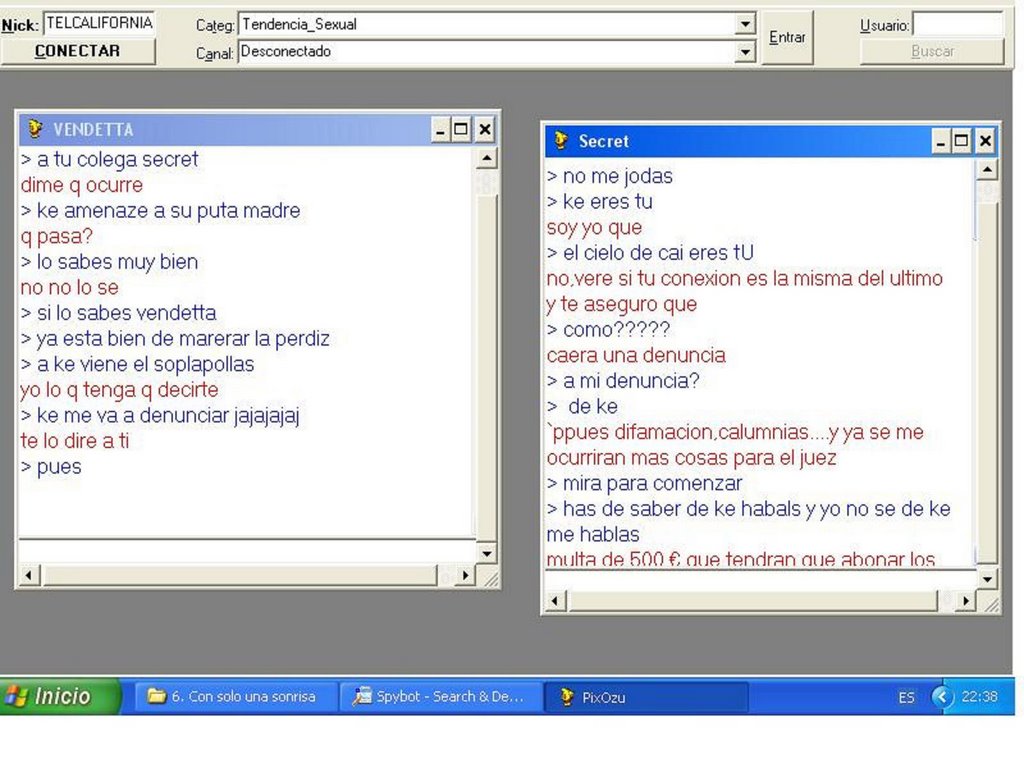Open the Inicio start menu
Screen dimensions: 1024x768
pyautogui.click(x=61, y=696)
